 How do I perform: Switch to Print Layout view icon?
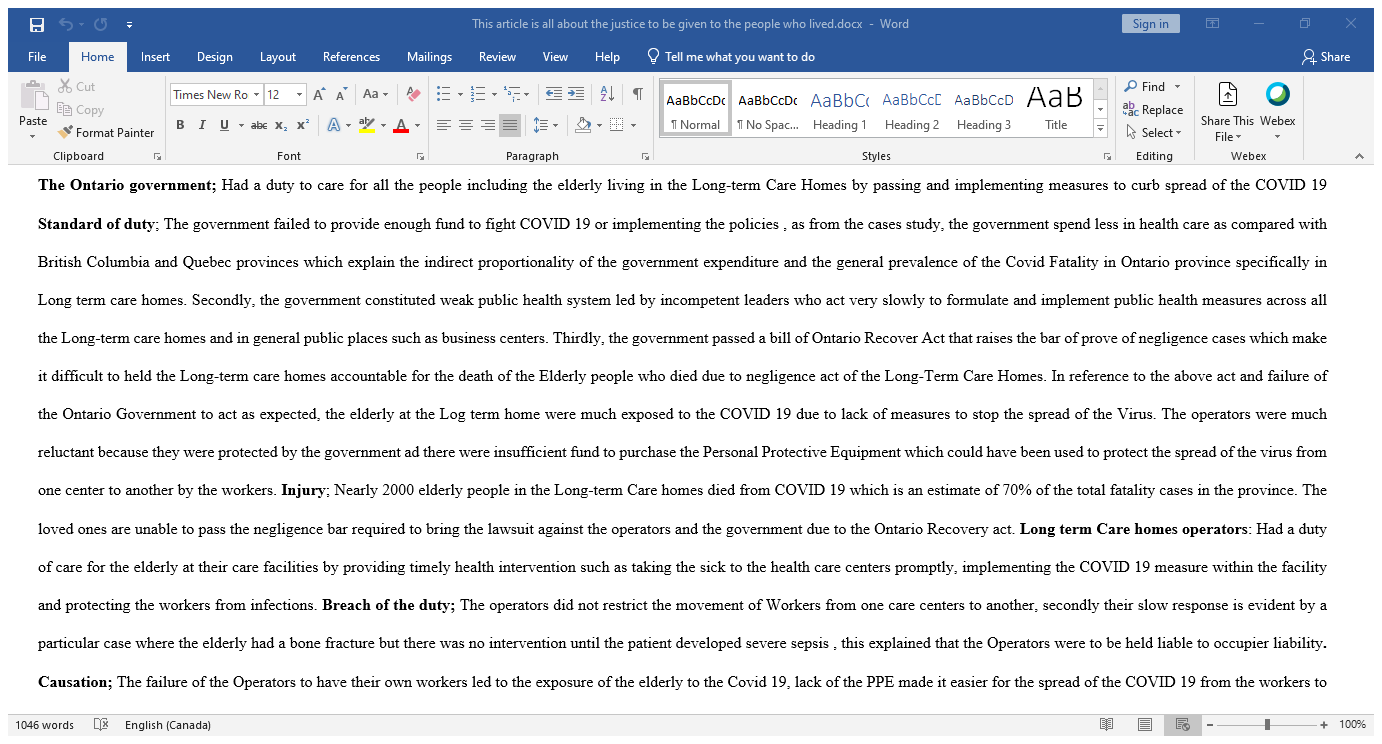1145,725
